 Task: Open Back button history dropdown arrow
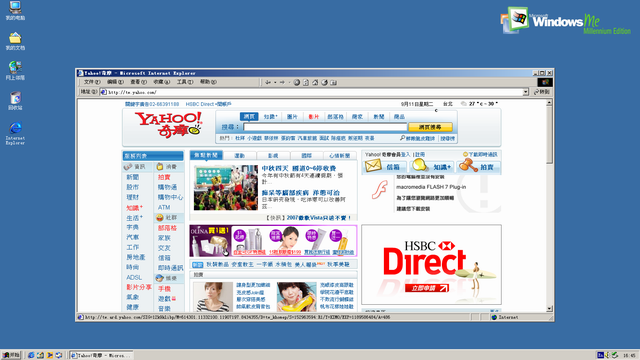[x=275, y=82]
